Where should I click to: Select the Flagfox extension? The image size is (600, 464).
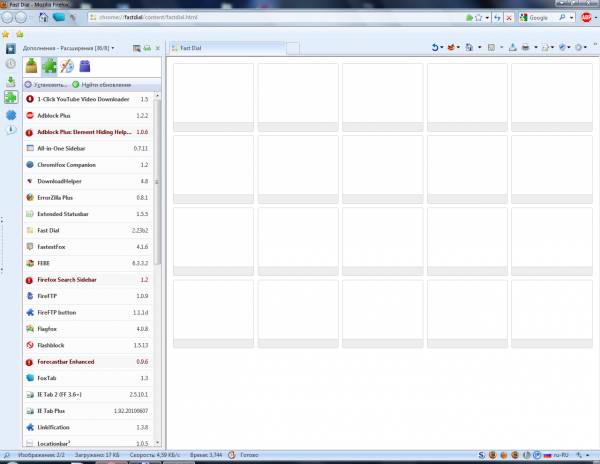click(x=88, y=329)
